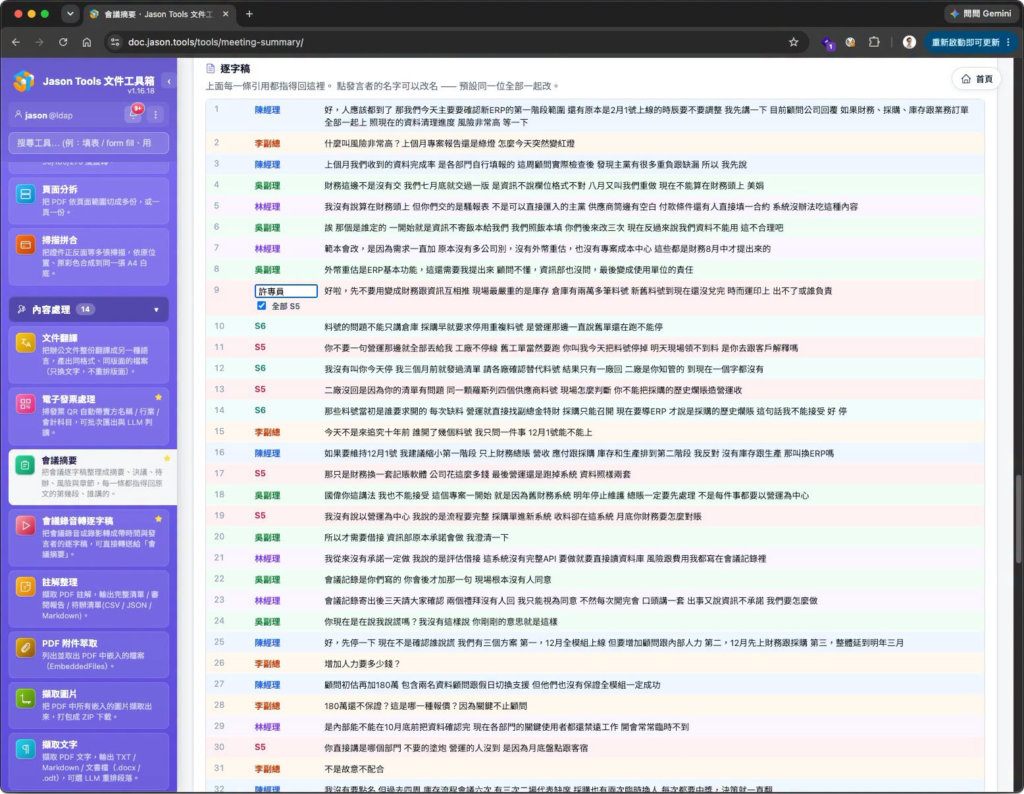Open the tab search dropdown arrow
Screen dimensions: 1024x794
click(70, 14)
